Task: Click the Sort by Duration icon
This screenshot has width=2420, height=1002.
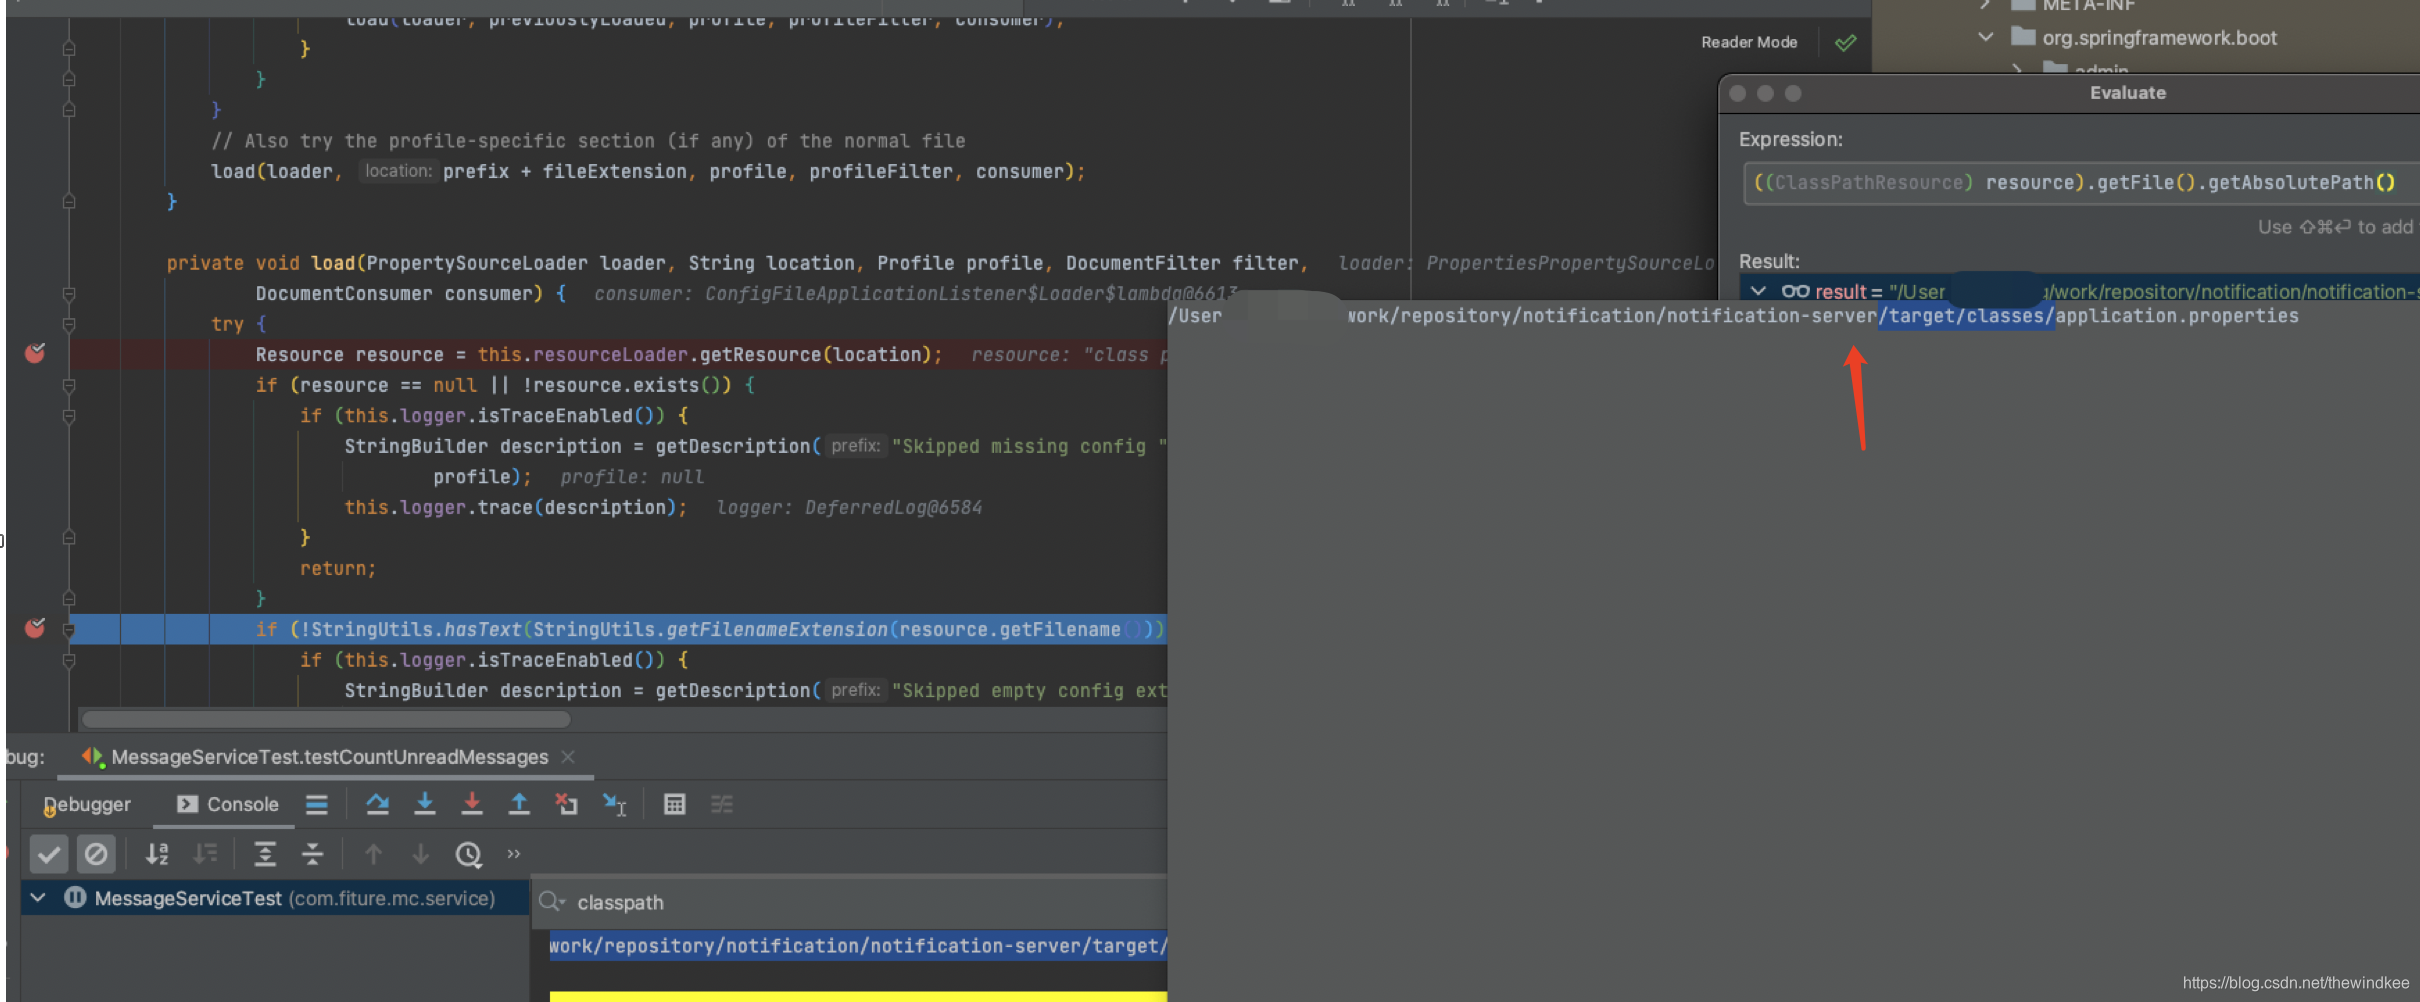Action: 205,854
